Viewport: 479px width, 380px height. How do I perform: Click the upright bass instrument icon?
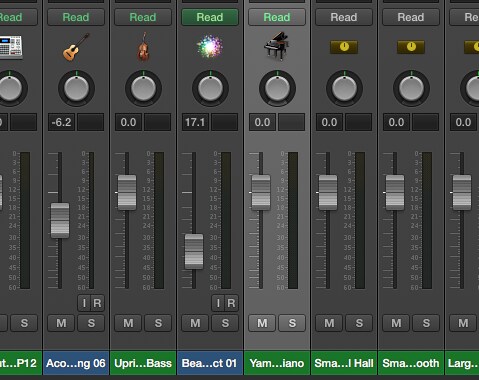pos(143,47)
